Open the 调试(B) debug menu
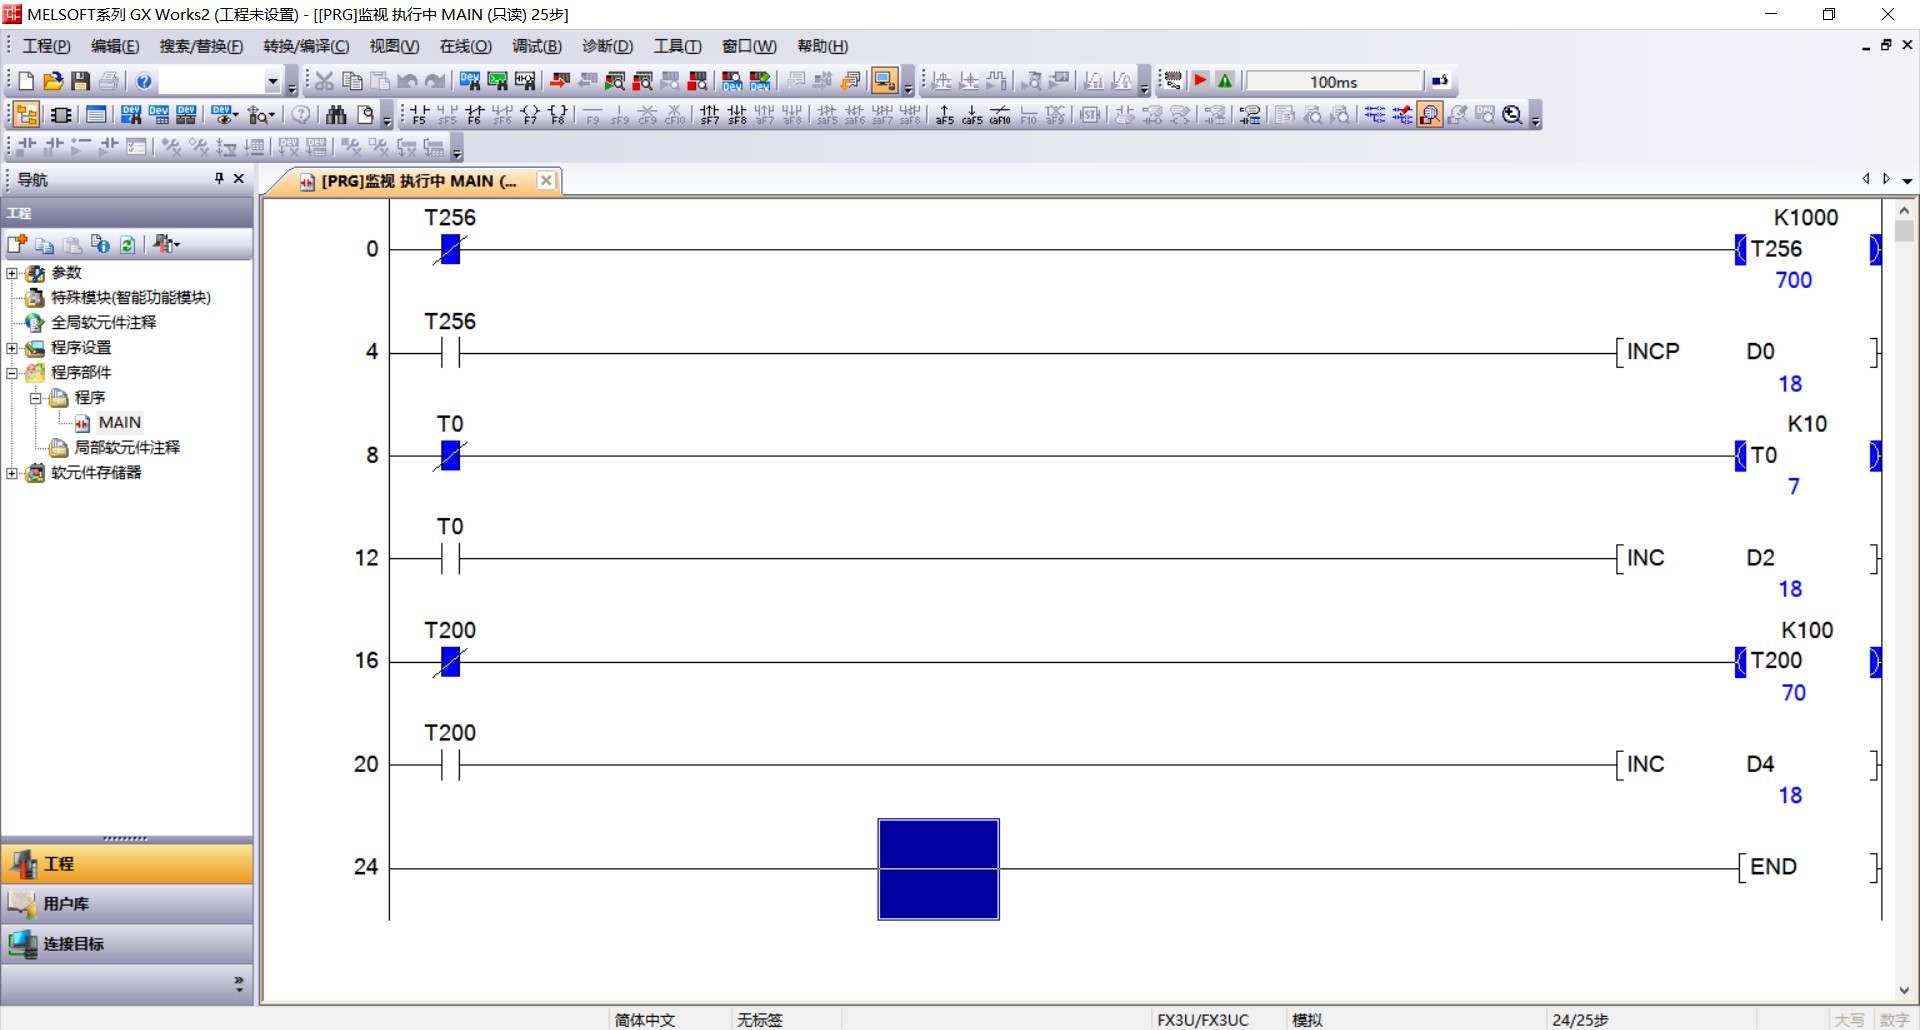Screen dimensions: 1920x1030 tap(536, 46)
